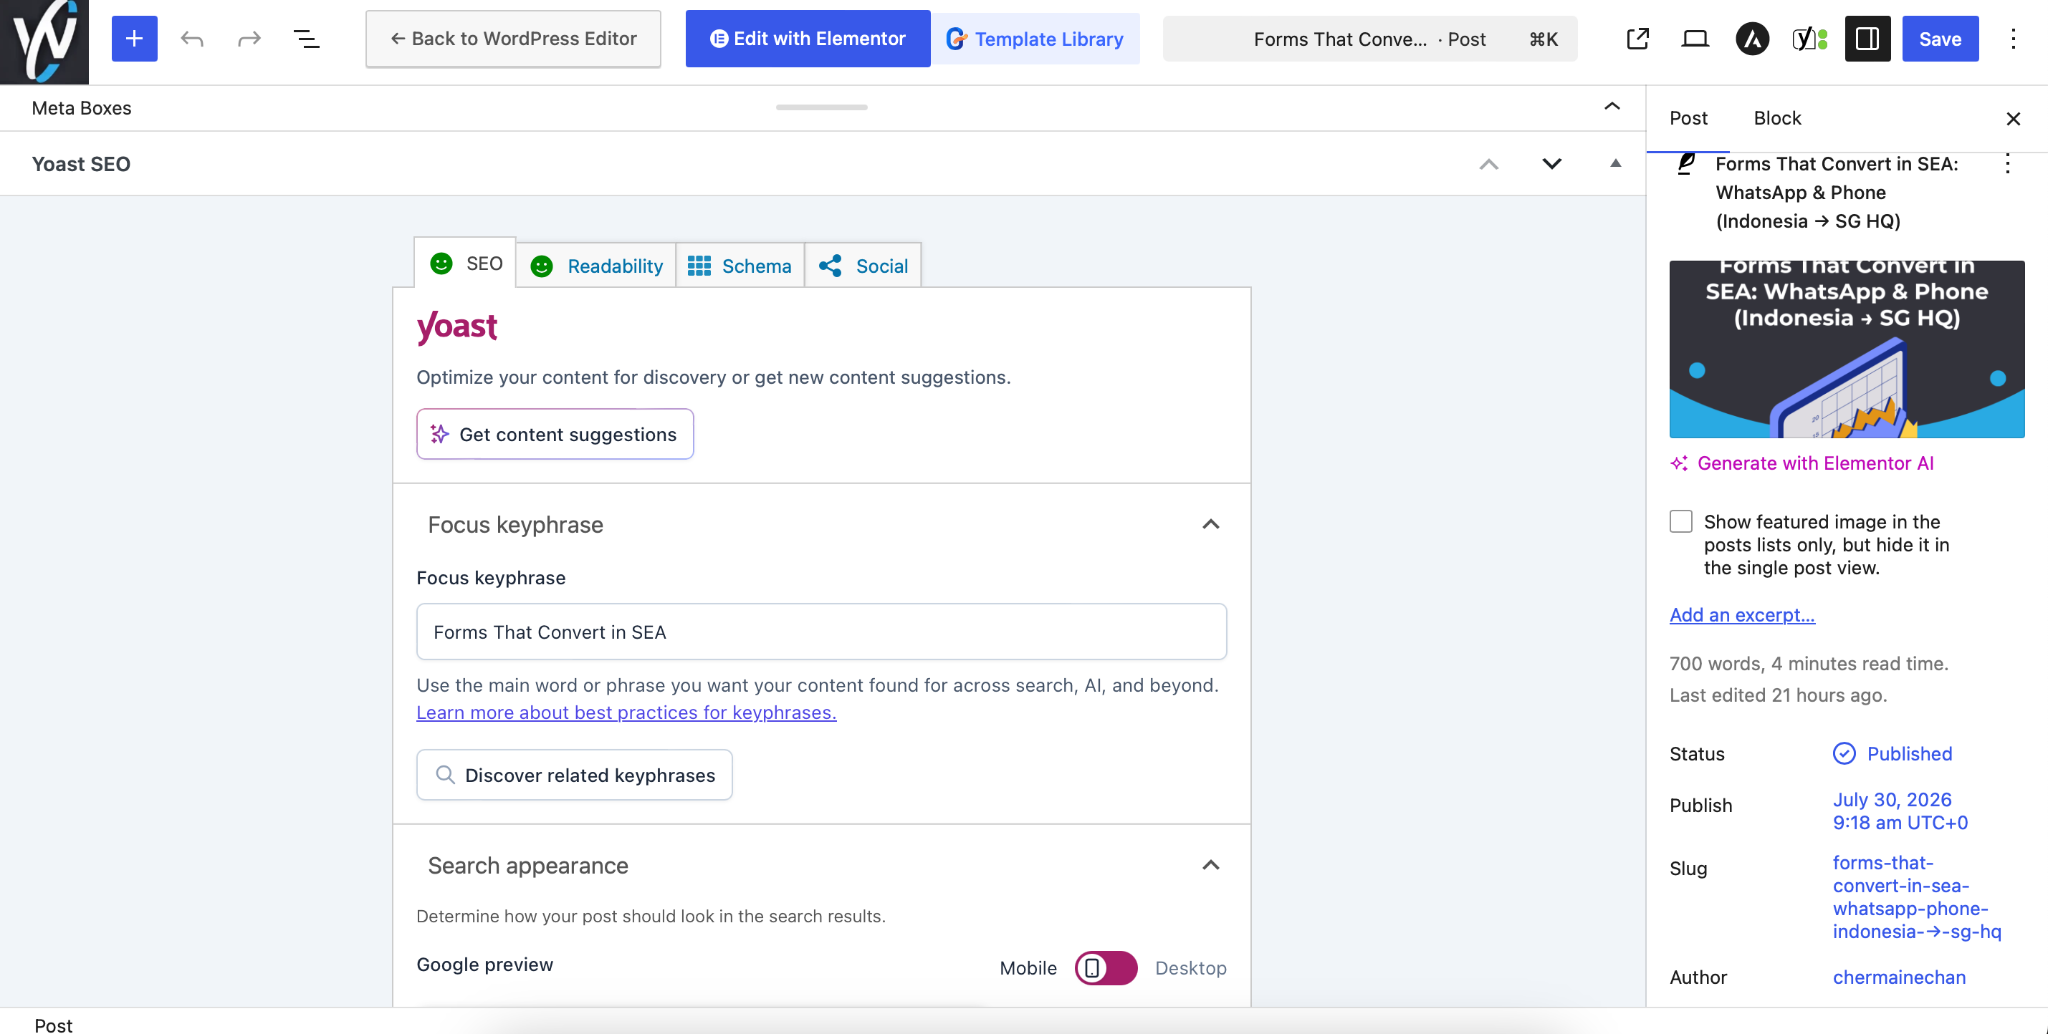Click the Schema grid icon

click(699, 266)
